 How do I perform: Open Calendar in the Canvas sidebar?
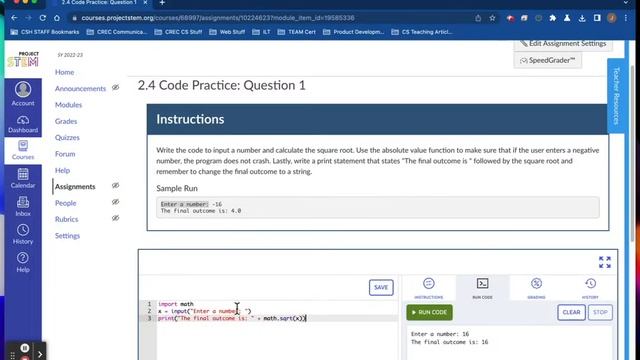pos(23,178)
